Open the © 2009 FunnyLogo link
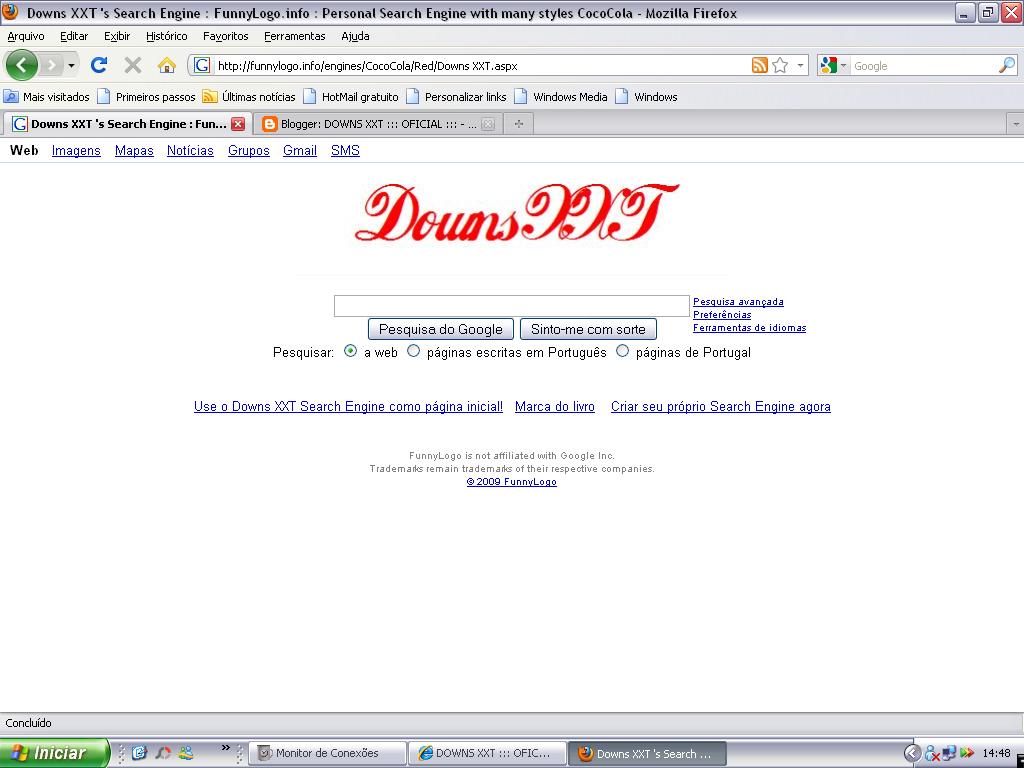 (511, 482)
